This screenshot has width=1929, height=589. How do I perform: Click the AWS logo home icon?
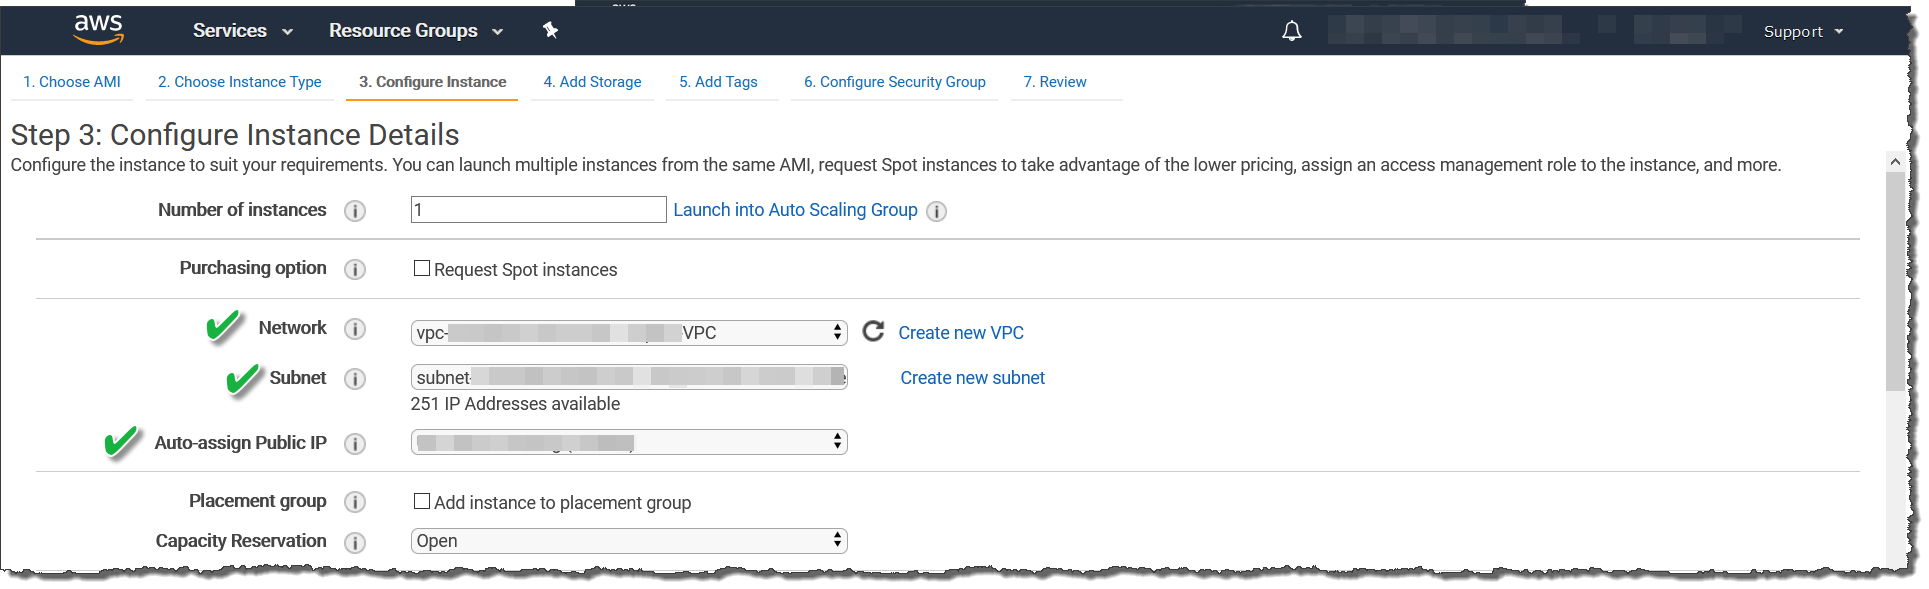[98, 30]
